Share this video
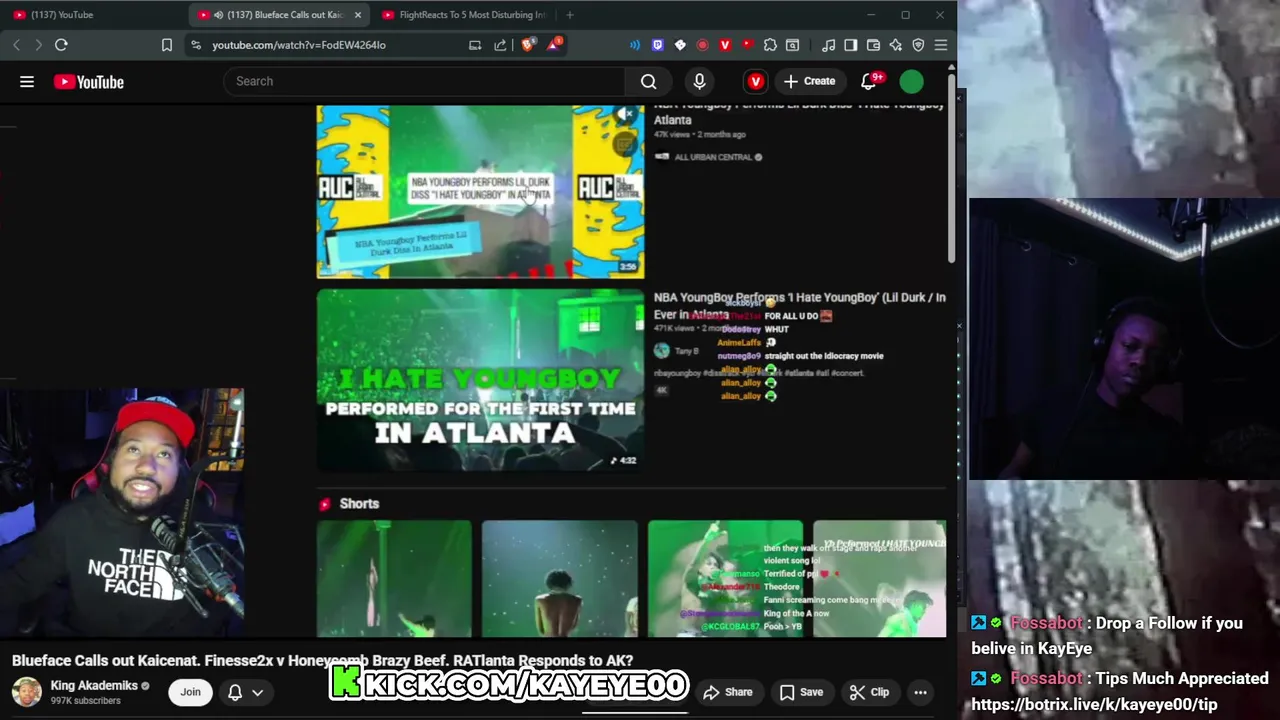The width and height of the screenshot is (1280, 720). point(728,692)
